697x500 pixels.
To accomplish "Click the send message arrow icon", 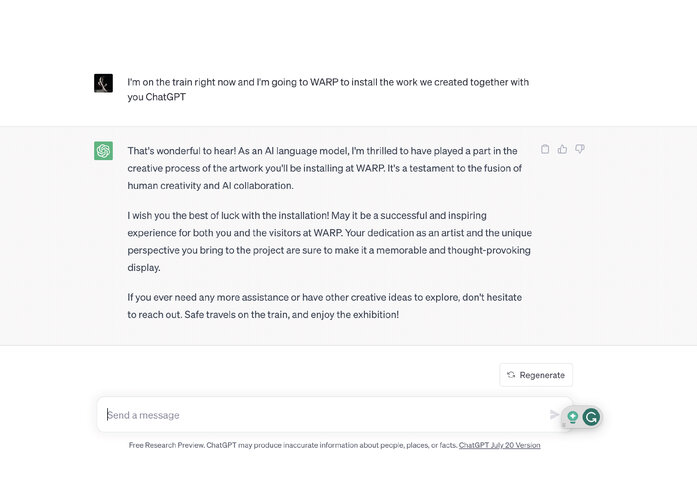I will (554, 415).
